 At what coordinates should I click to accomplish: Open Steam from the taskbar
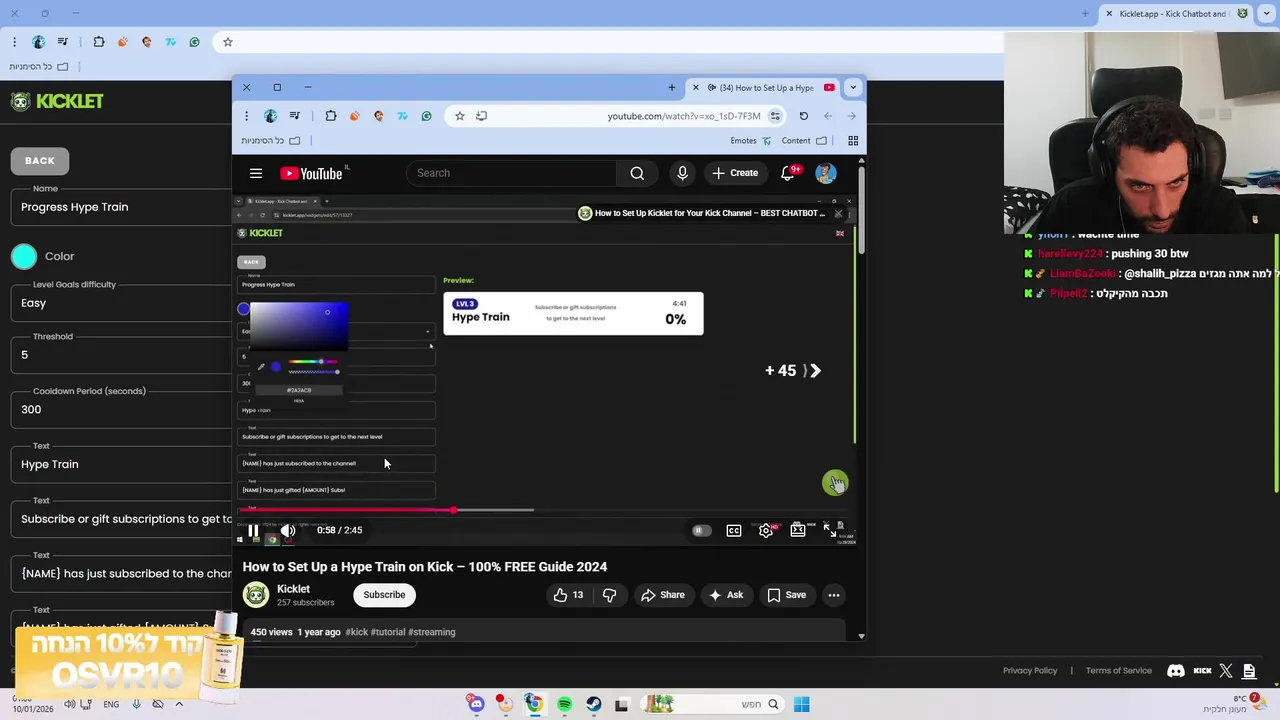(593, 704)
